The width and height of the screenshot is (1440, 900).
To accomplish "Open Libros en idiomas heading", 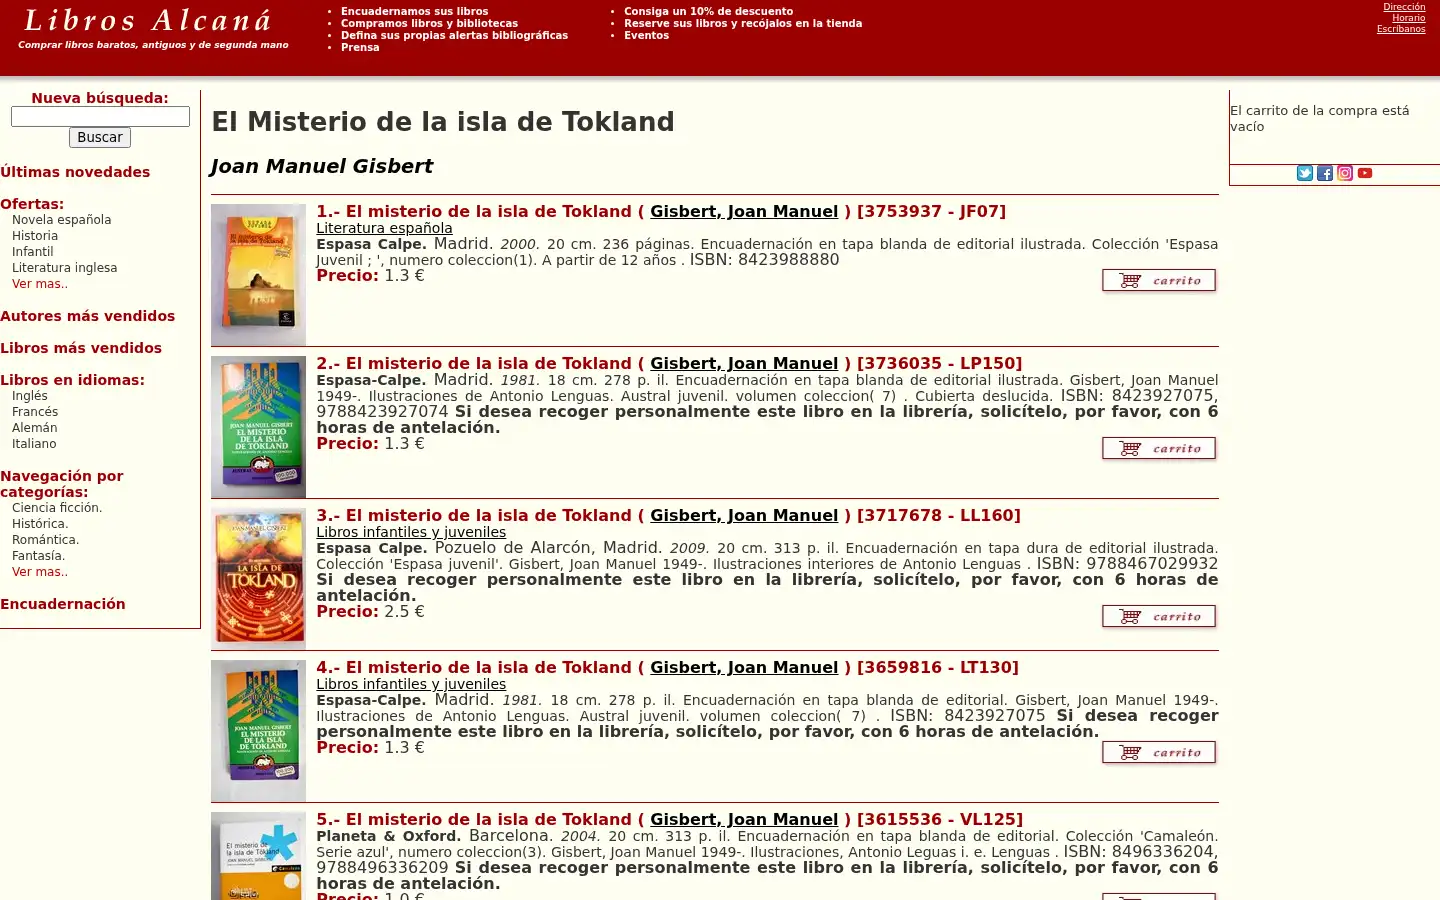I will point(72,380).
